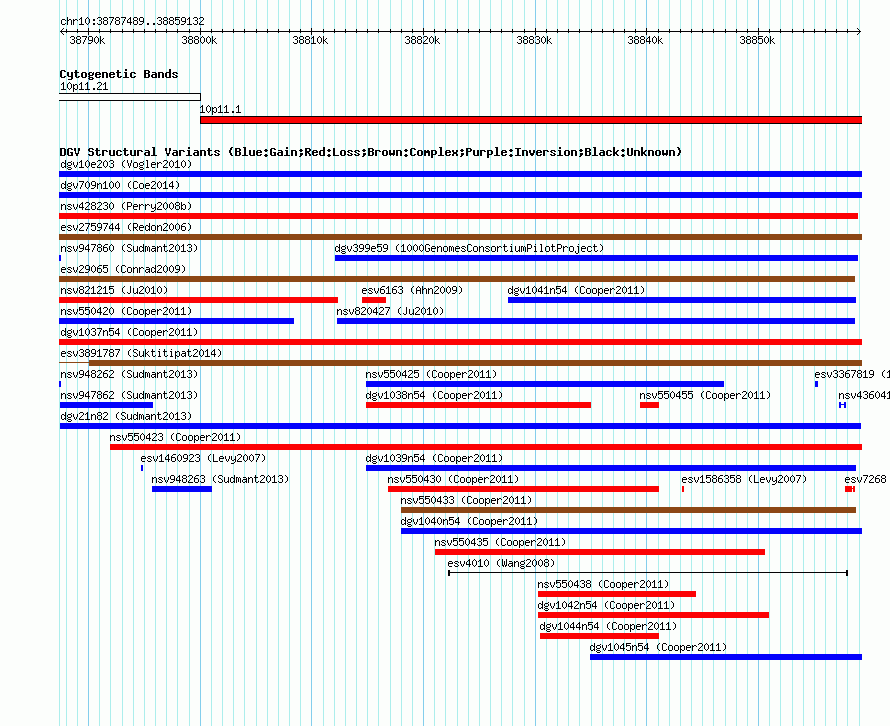Click the red dgv1044n54 loss bar
890x726 pixels.
(x=599, y=636)
